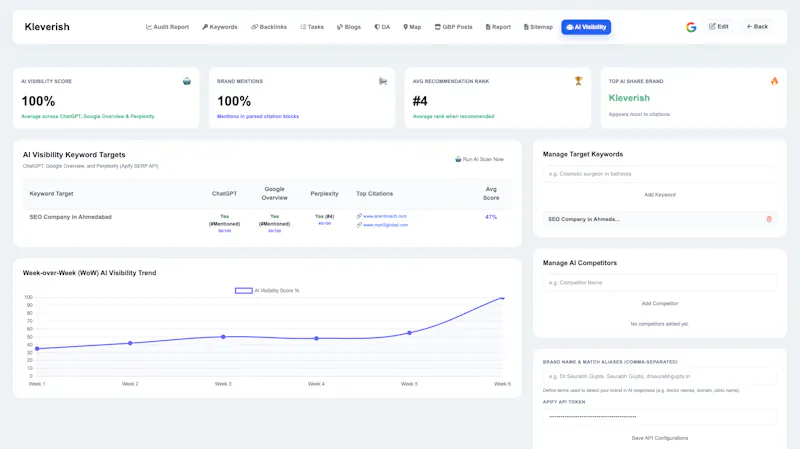Focus the target keyword input field
Viewport: 800px width, 449px height.
pyautogui.click(x=660, y=174)
